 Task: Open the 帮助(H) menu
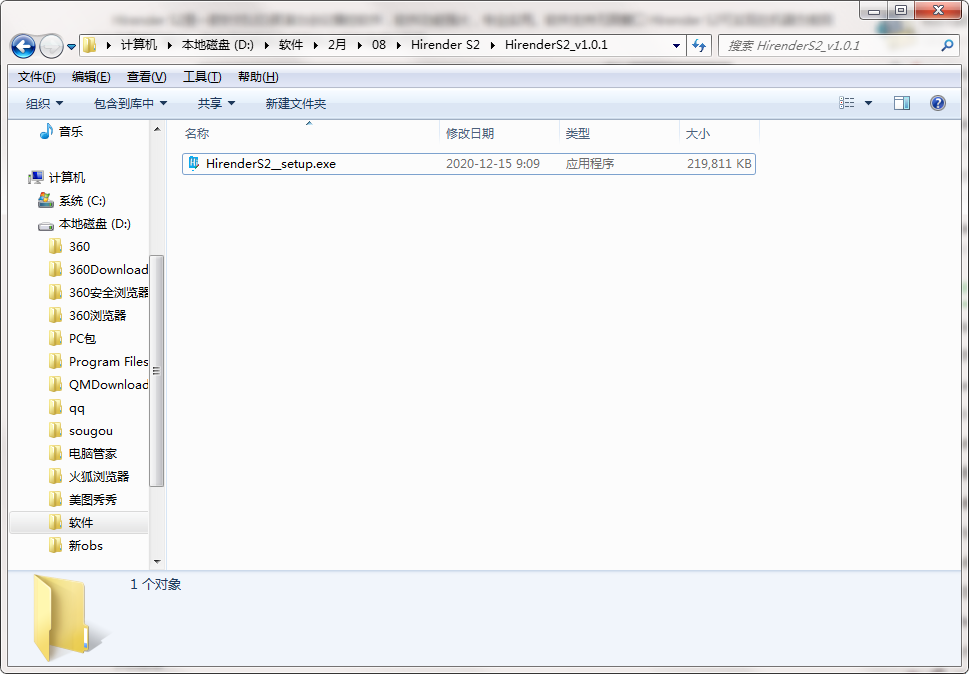[x=258, y=77]
